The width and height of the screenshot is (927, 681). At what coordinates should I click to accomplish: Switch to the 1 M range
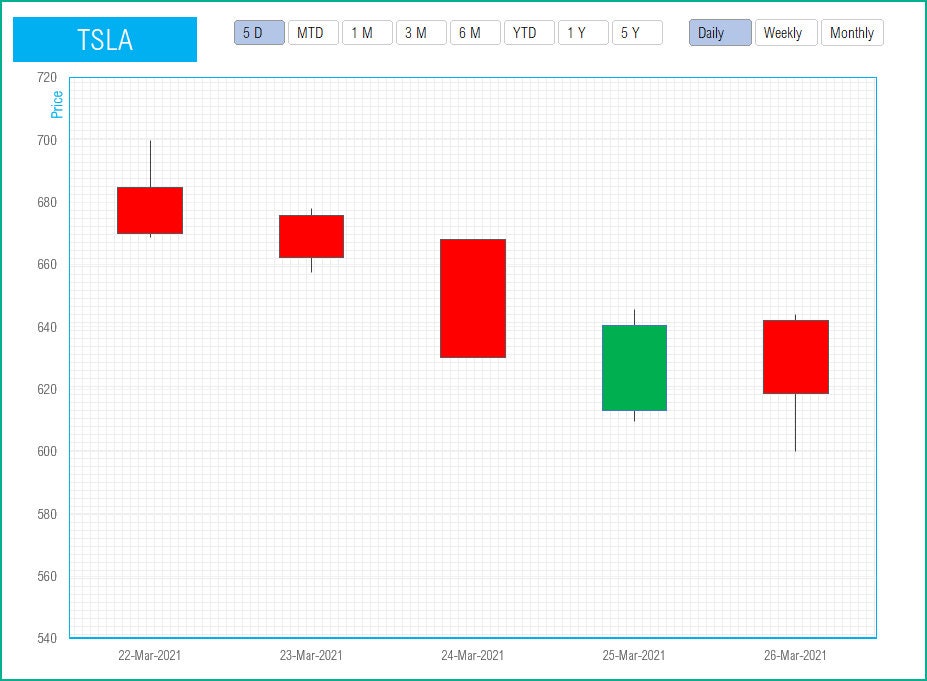click(366, 32)
